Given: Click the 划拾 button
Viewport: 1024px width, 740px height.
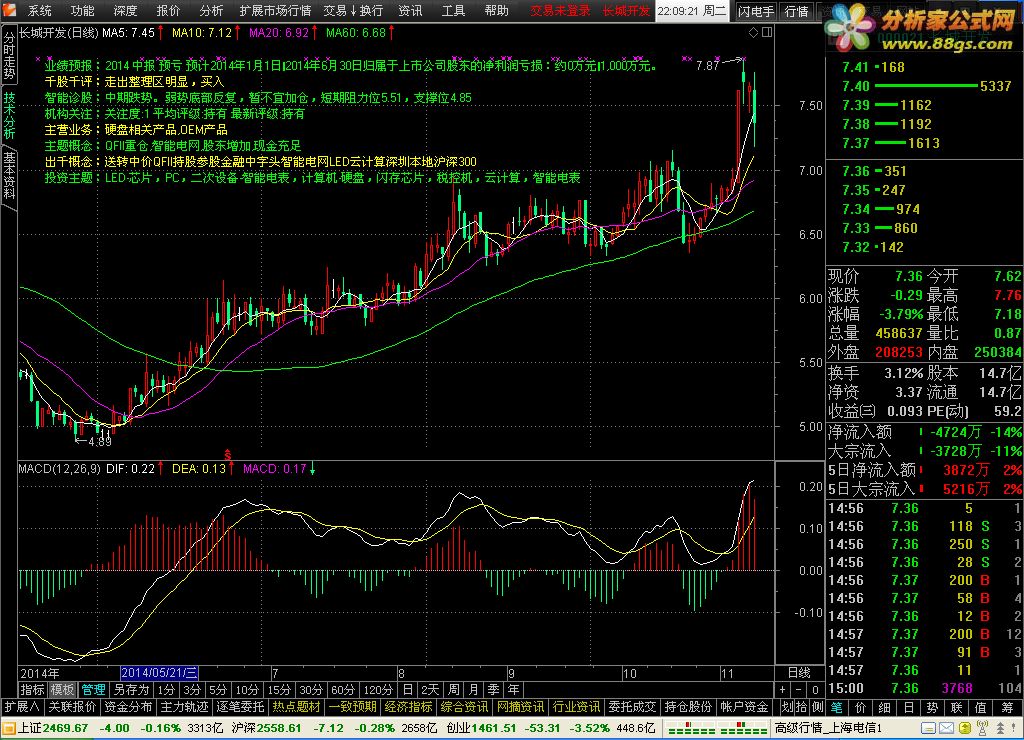Looking at the screenshot, I should click(794, 707).
